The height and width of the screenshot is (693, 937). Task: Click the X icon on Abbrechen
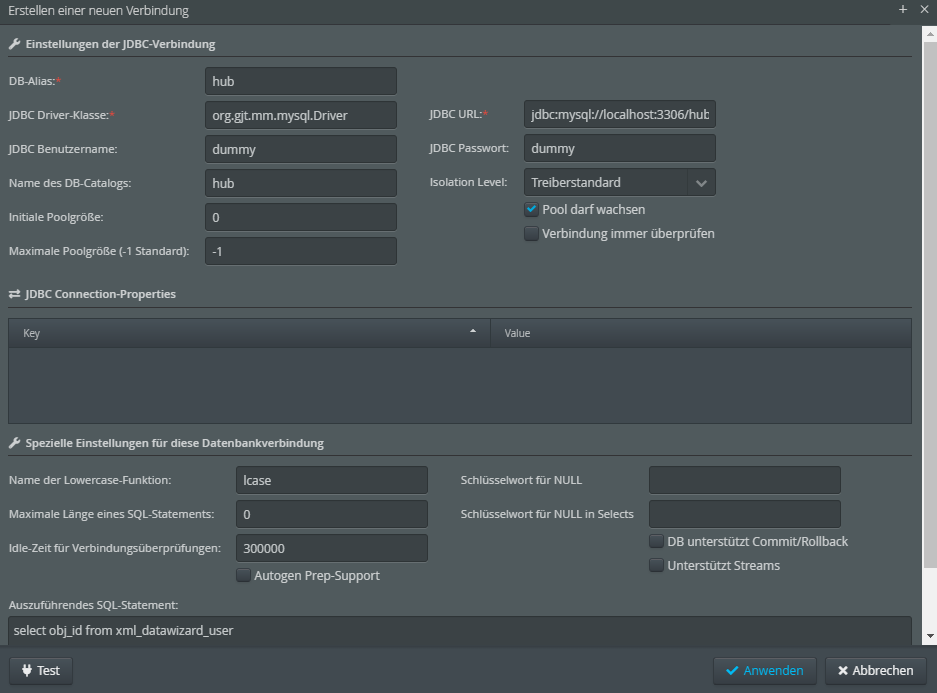[843, 670]
